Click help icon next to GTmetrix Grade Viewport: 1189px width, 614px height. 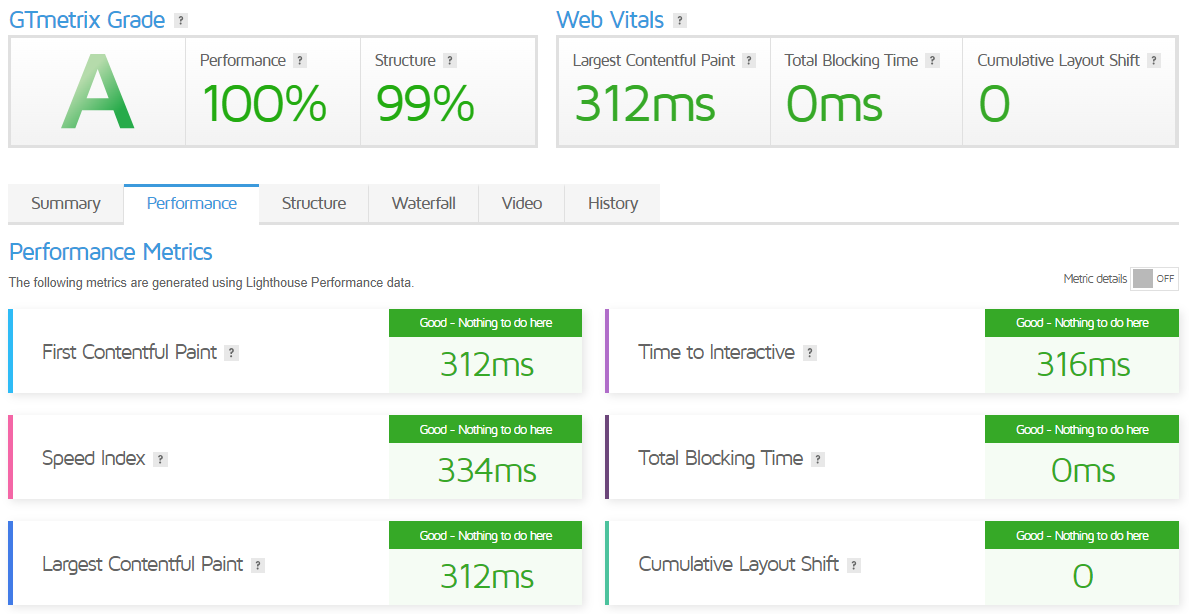pyautogui.click(x=180, y=20)
